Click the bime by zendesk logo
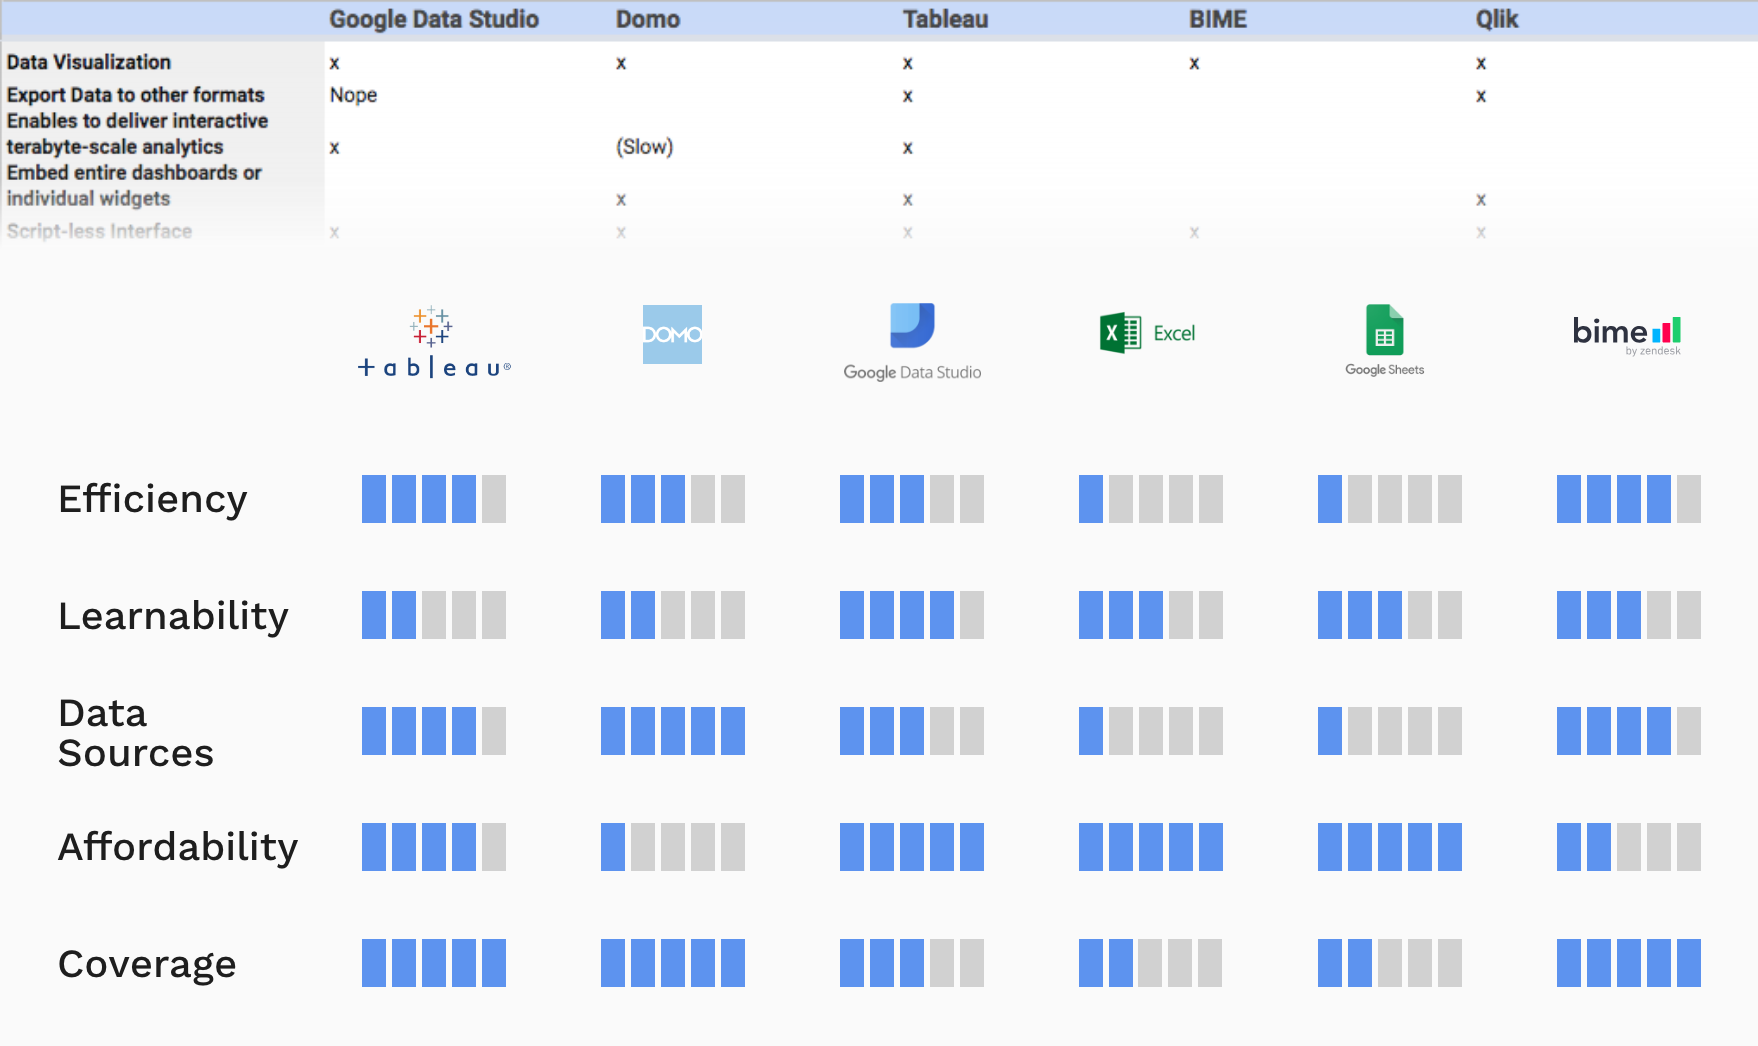 (1627, 334)
